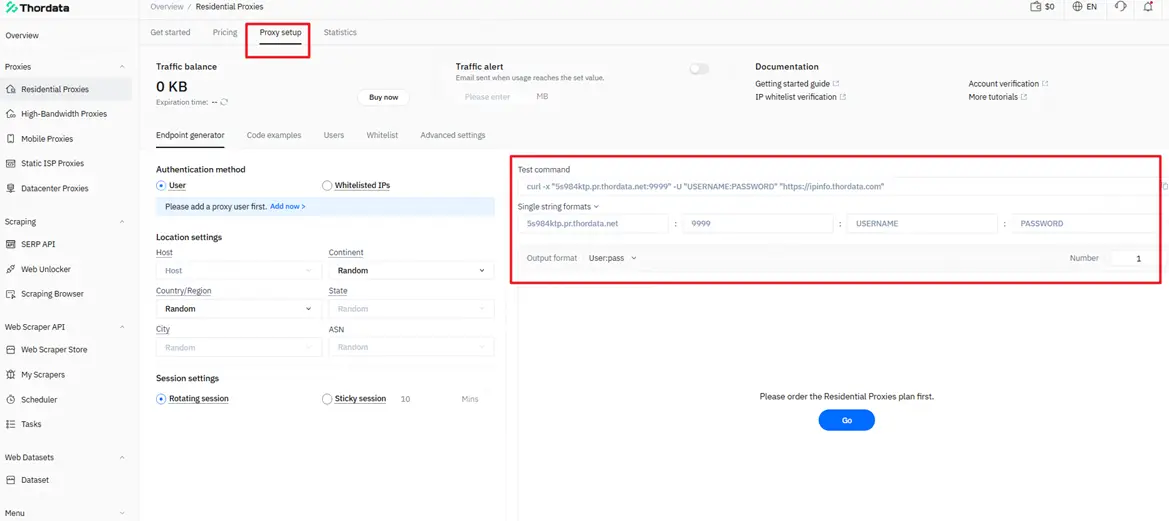Open the Continent dropdown
The height and width of the screenshot is (521, 1169).
[x=411, y=271]
